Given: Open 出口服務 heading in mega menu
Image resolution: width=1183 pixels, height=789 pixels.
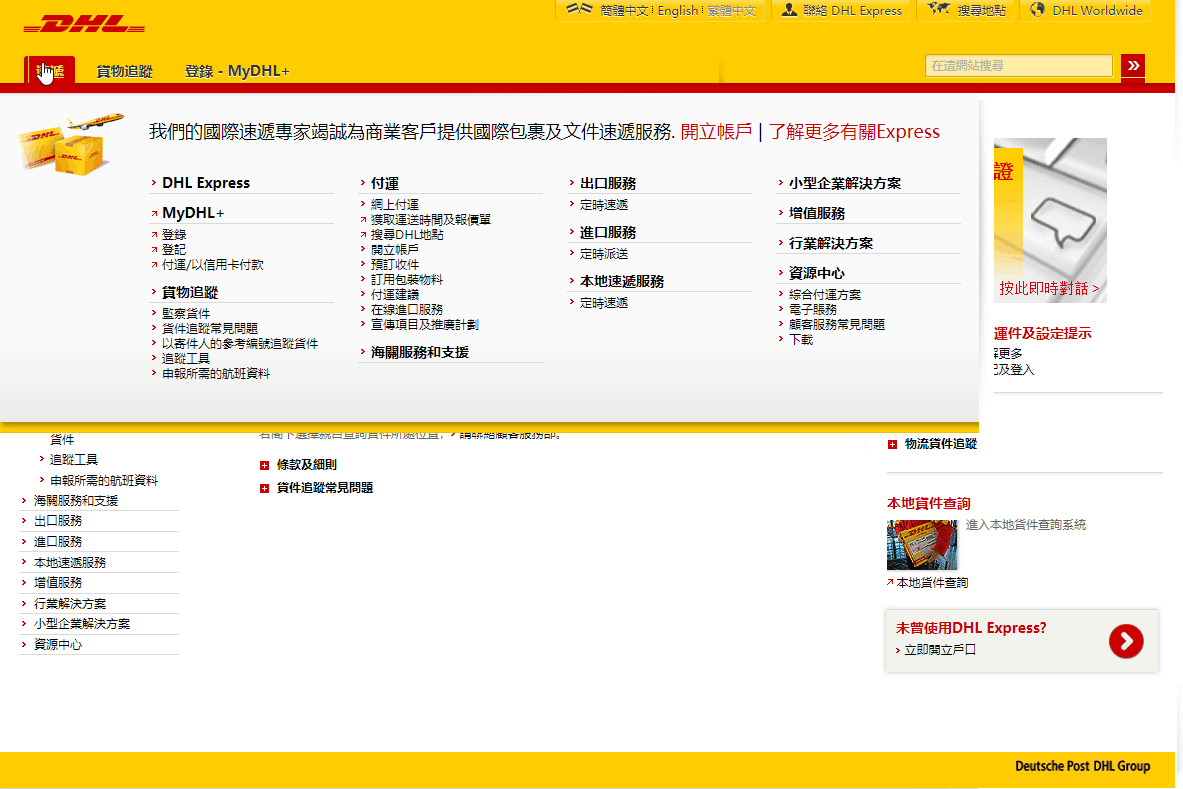Looking at the screenshot, I should click(x=608, y=183).
